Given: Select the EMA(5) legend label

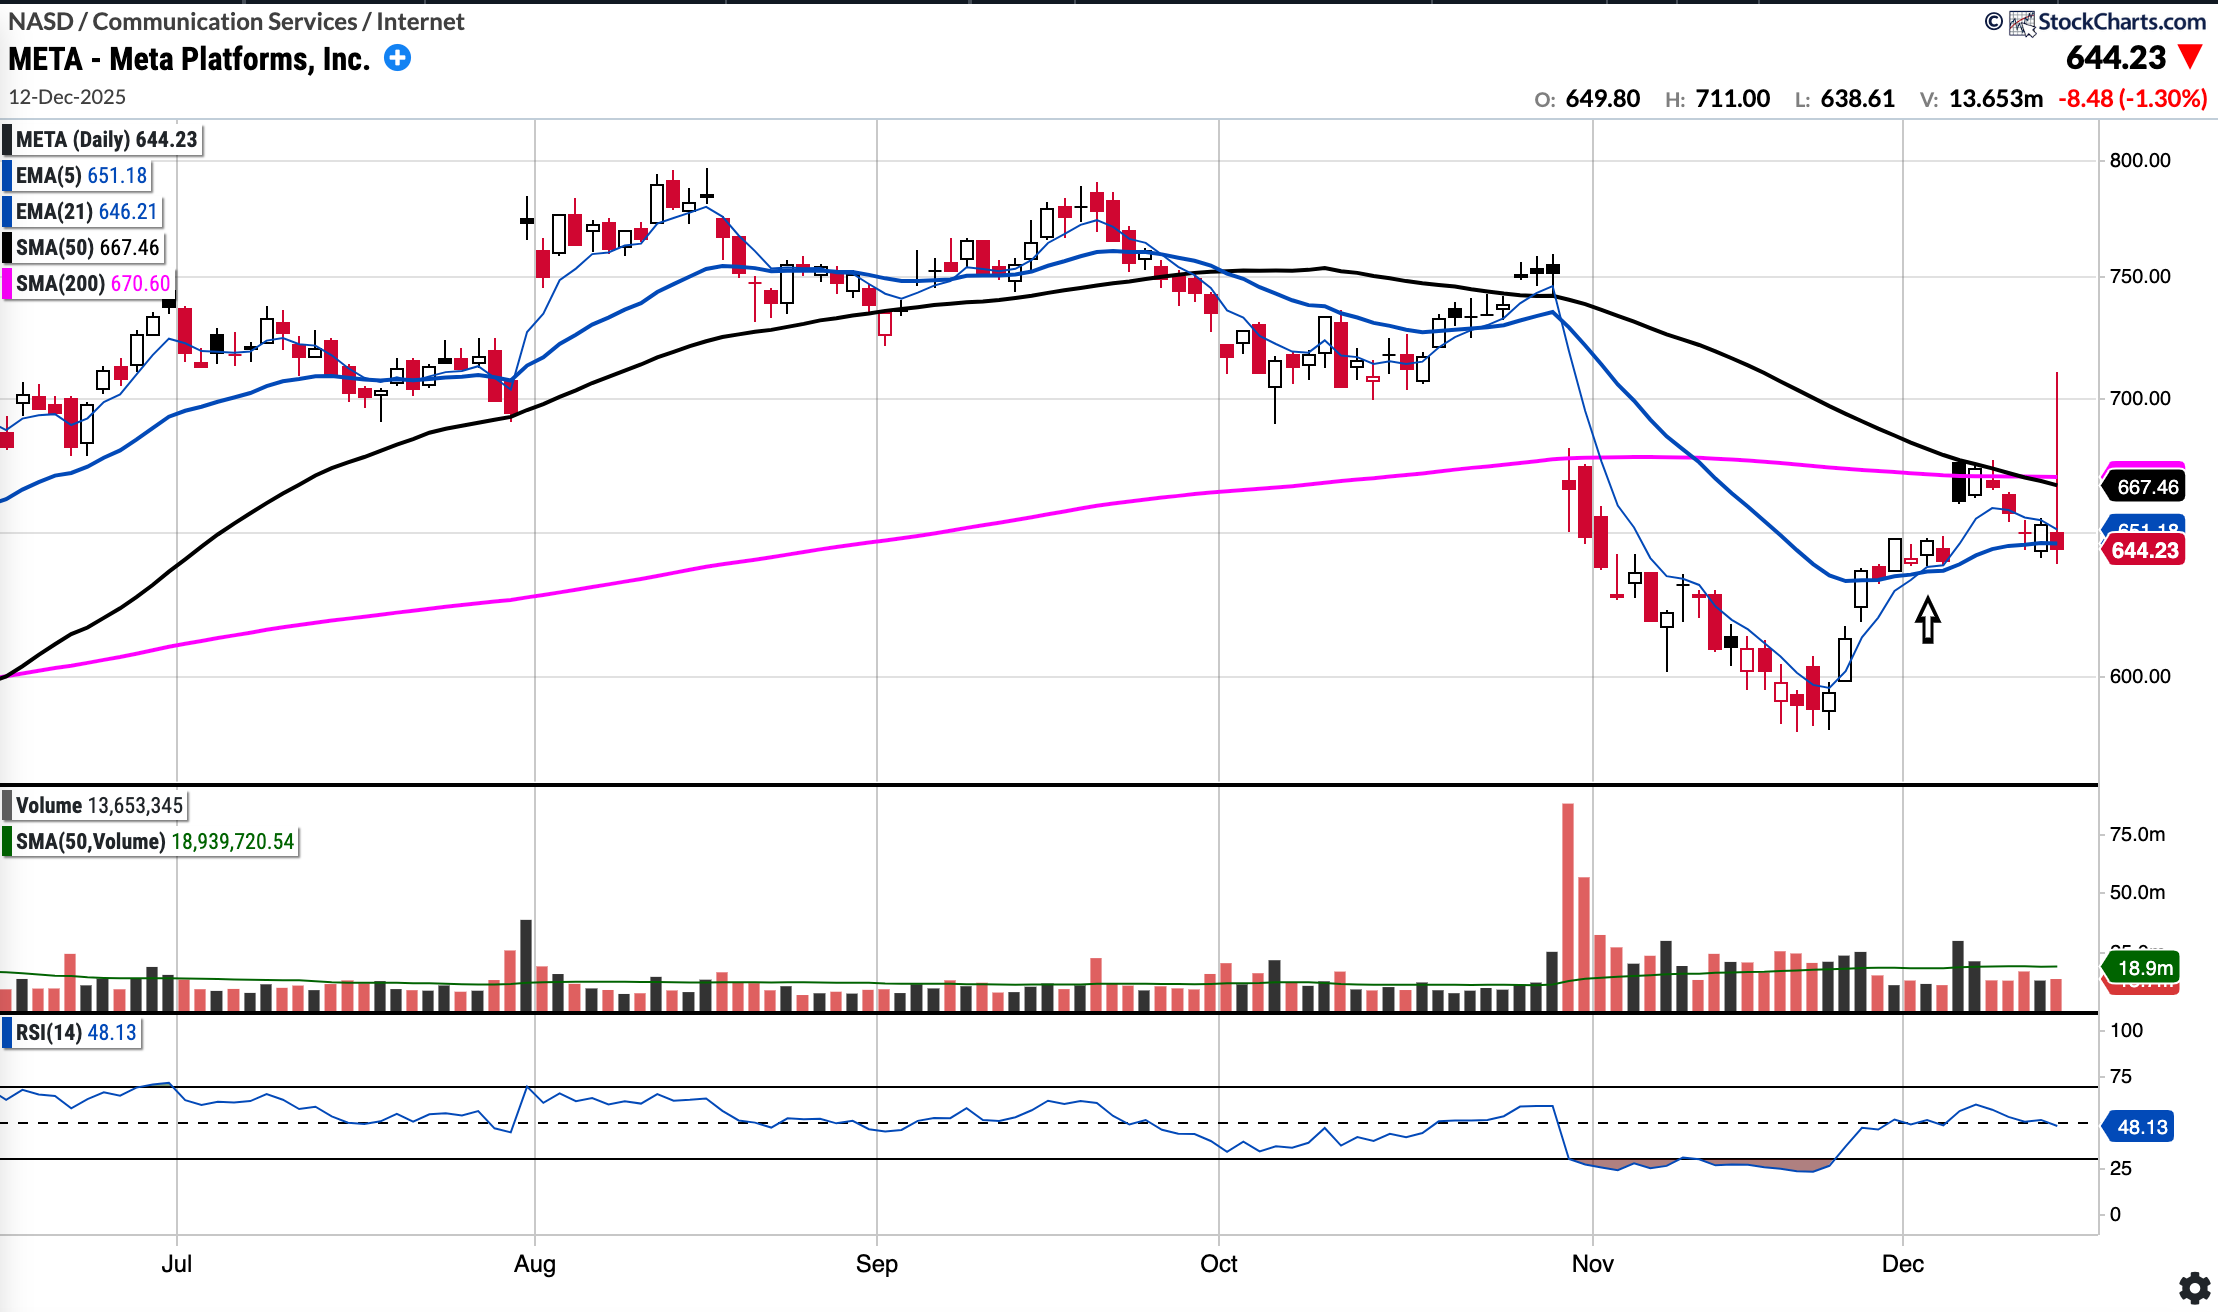Looking at the screenshot, I should click(x=80, y=176).
